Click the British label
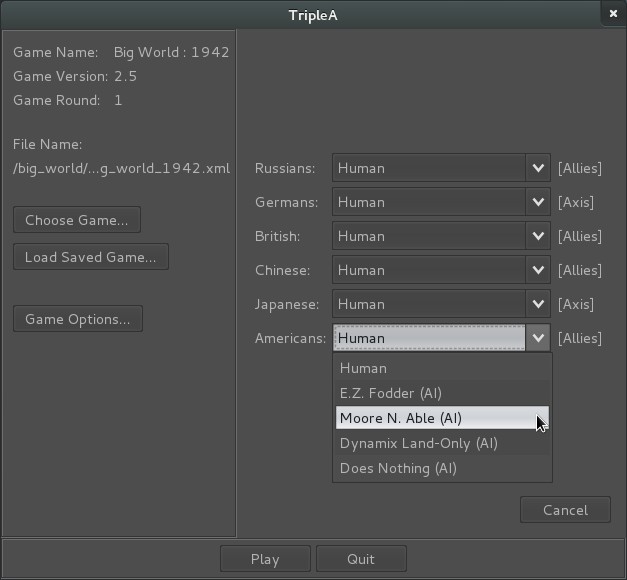 [278, 236]
